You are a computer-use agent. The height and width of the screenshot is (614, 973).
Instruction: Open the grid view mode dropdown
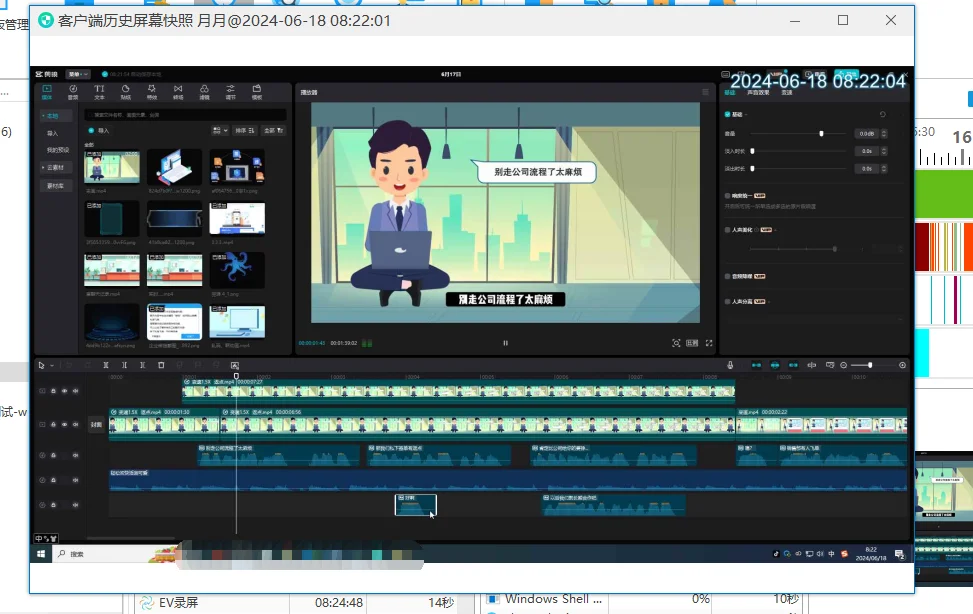pyautogui.click(x=220, y=130)
